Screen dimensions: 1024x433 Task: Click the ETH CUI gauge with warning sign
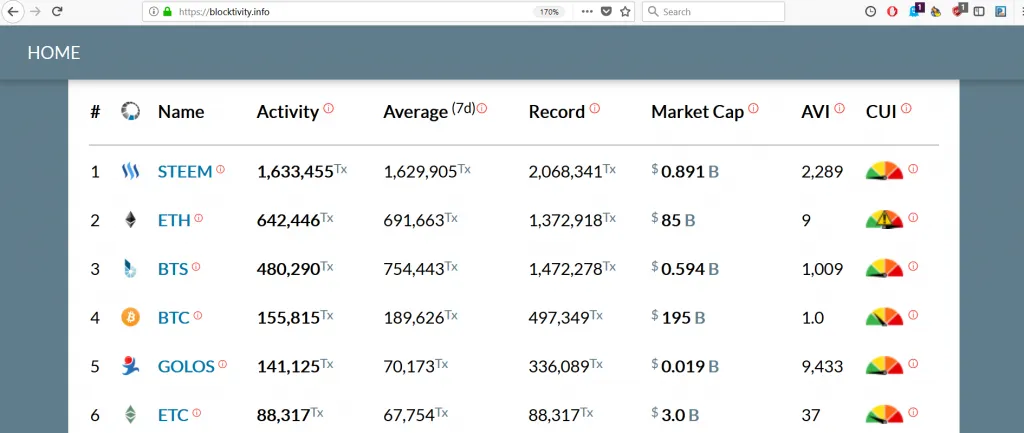(884, 219)
